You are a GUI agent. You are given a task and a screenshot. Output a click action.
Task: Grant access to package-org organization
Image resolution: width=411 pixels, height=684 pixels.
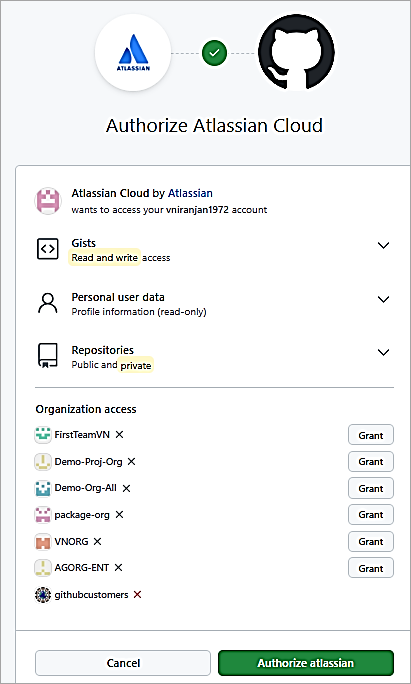(371, 515)
